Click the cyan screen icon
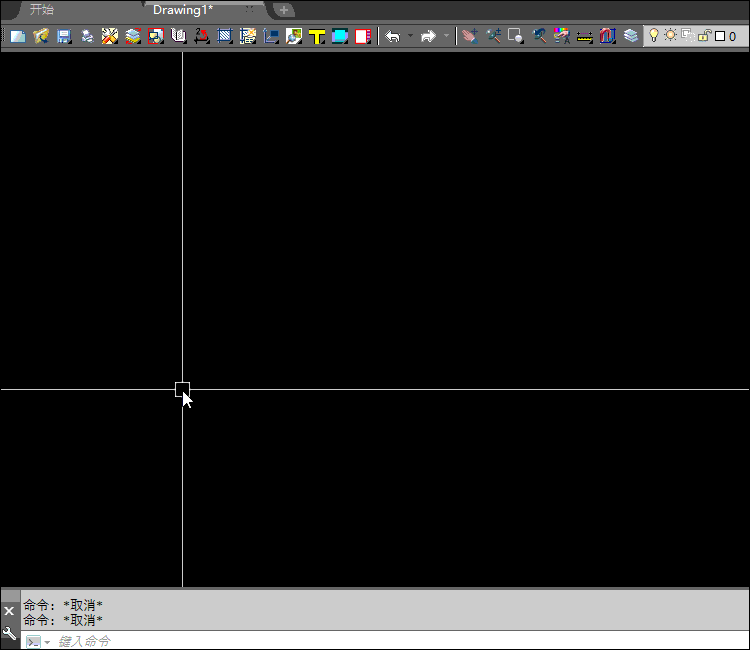750x650 pixels. (340, 36)
